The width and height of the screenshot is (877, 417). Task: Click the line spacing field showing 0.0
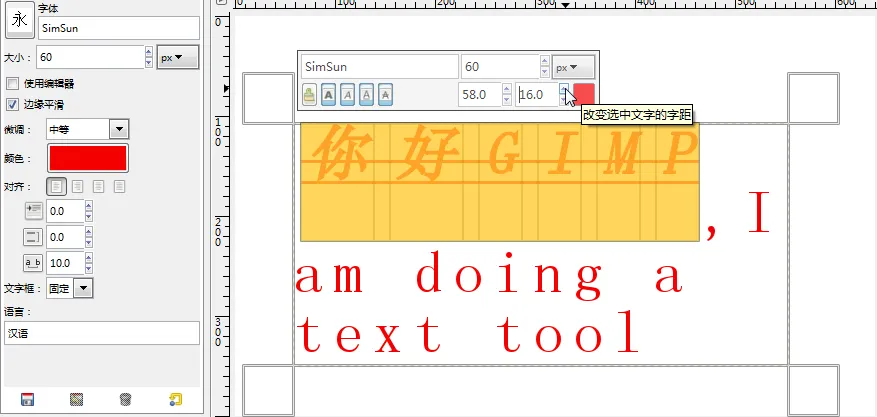(x=65, y=237)
